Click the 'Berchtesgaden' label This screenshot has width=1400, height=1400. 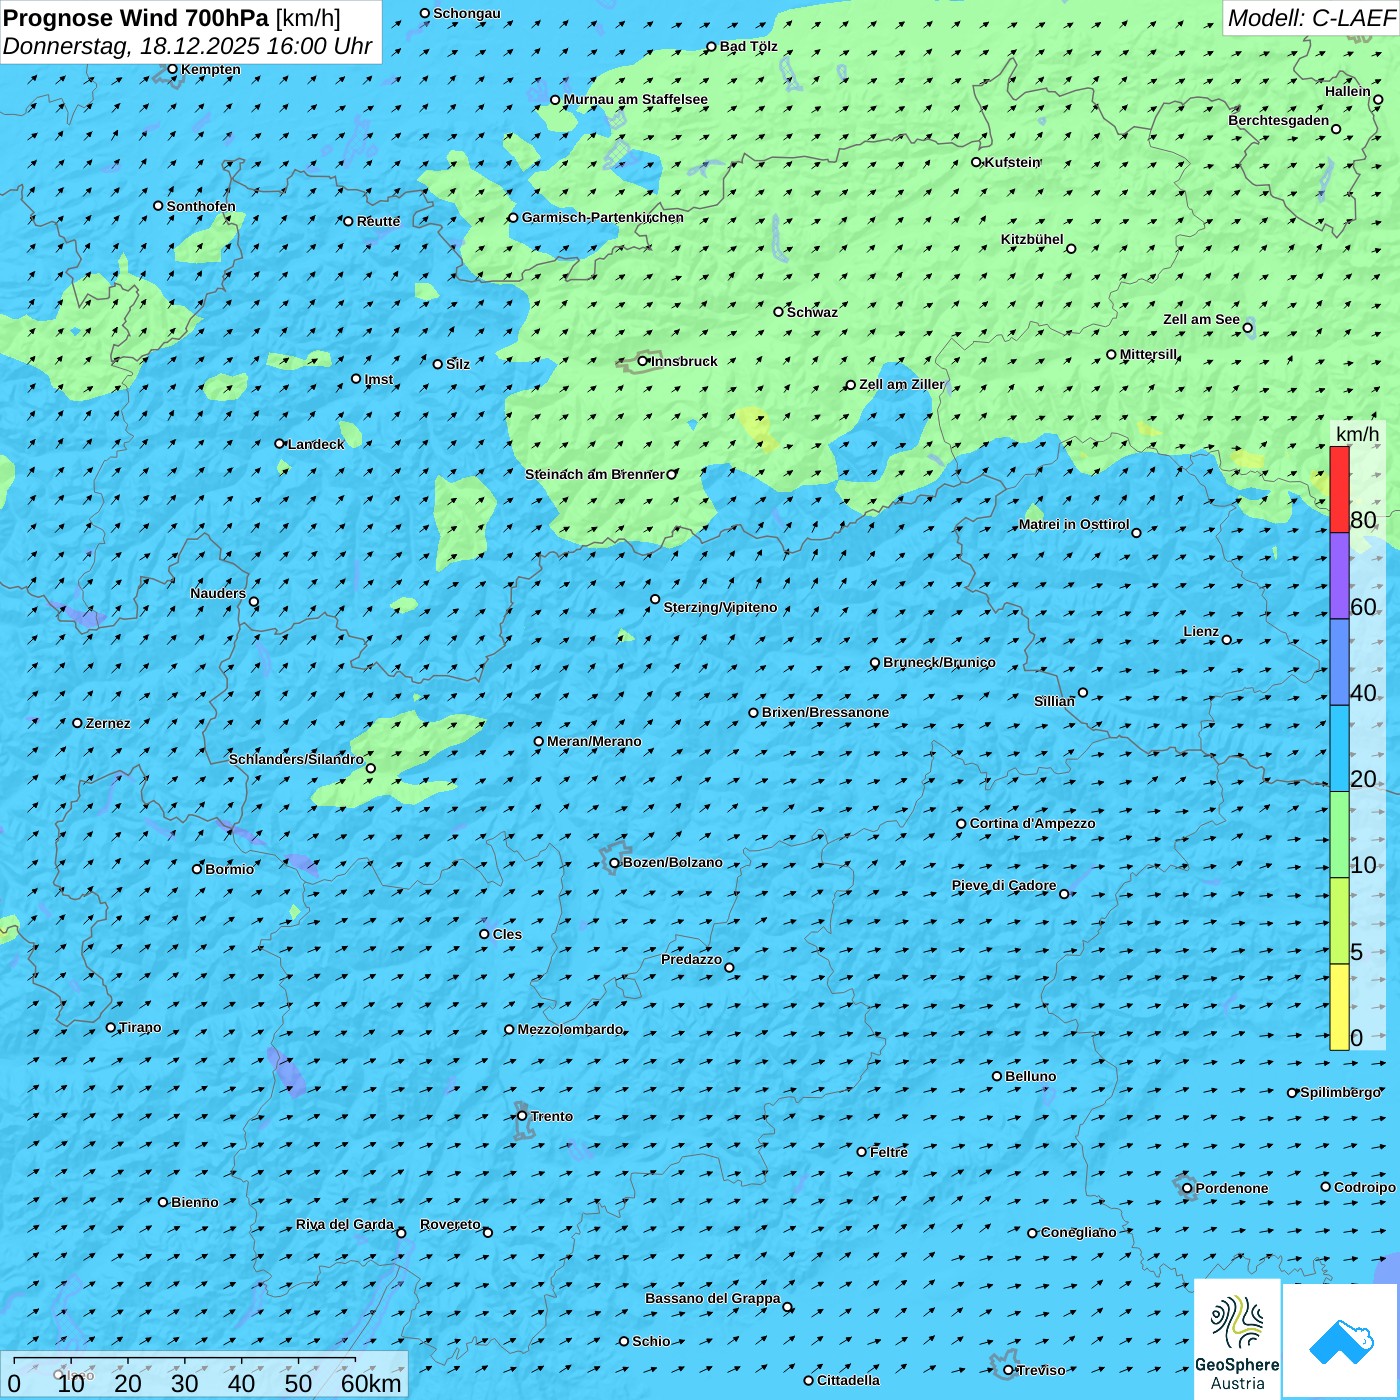pos(1279,120)
